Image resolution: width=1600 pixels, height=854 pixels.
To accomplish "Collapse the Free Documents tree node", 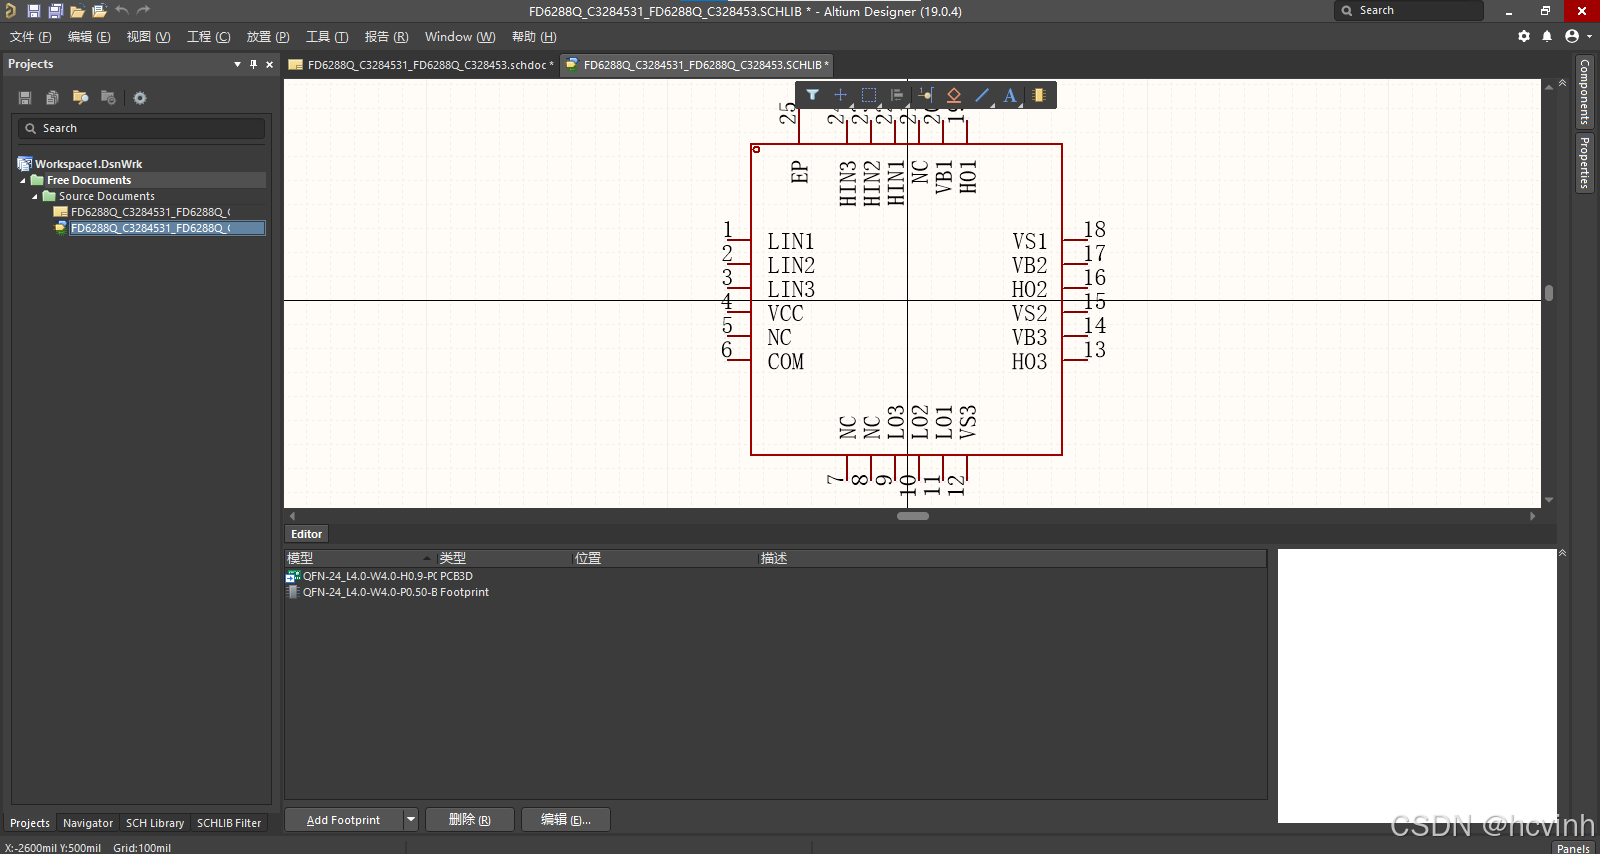I will (x=23, y=181).
